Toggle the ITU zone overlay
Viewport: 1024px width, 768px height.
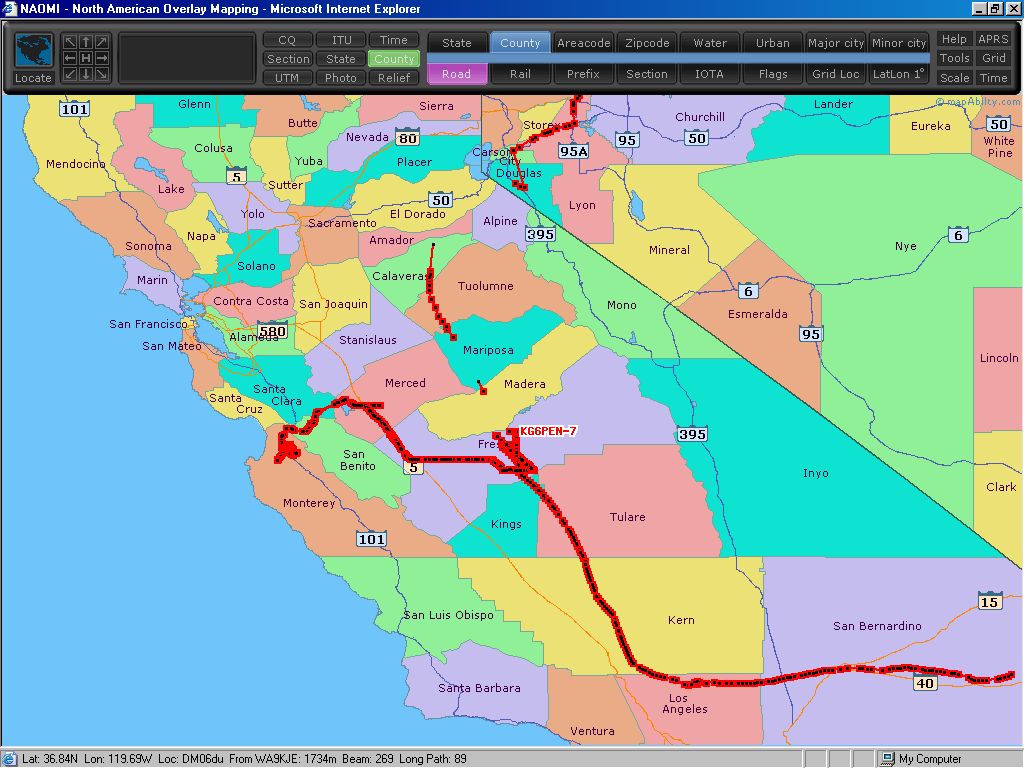(341, 40)
